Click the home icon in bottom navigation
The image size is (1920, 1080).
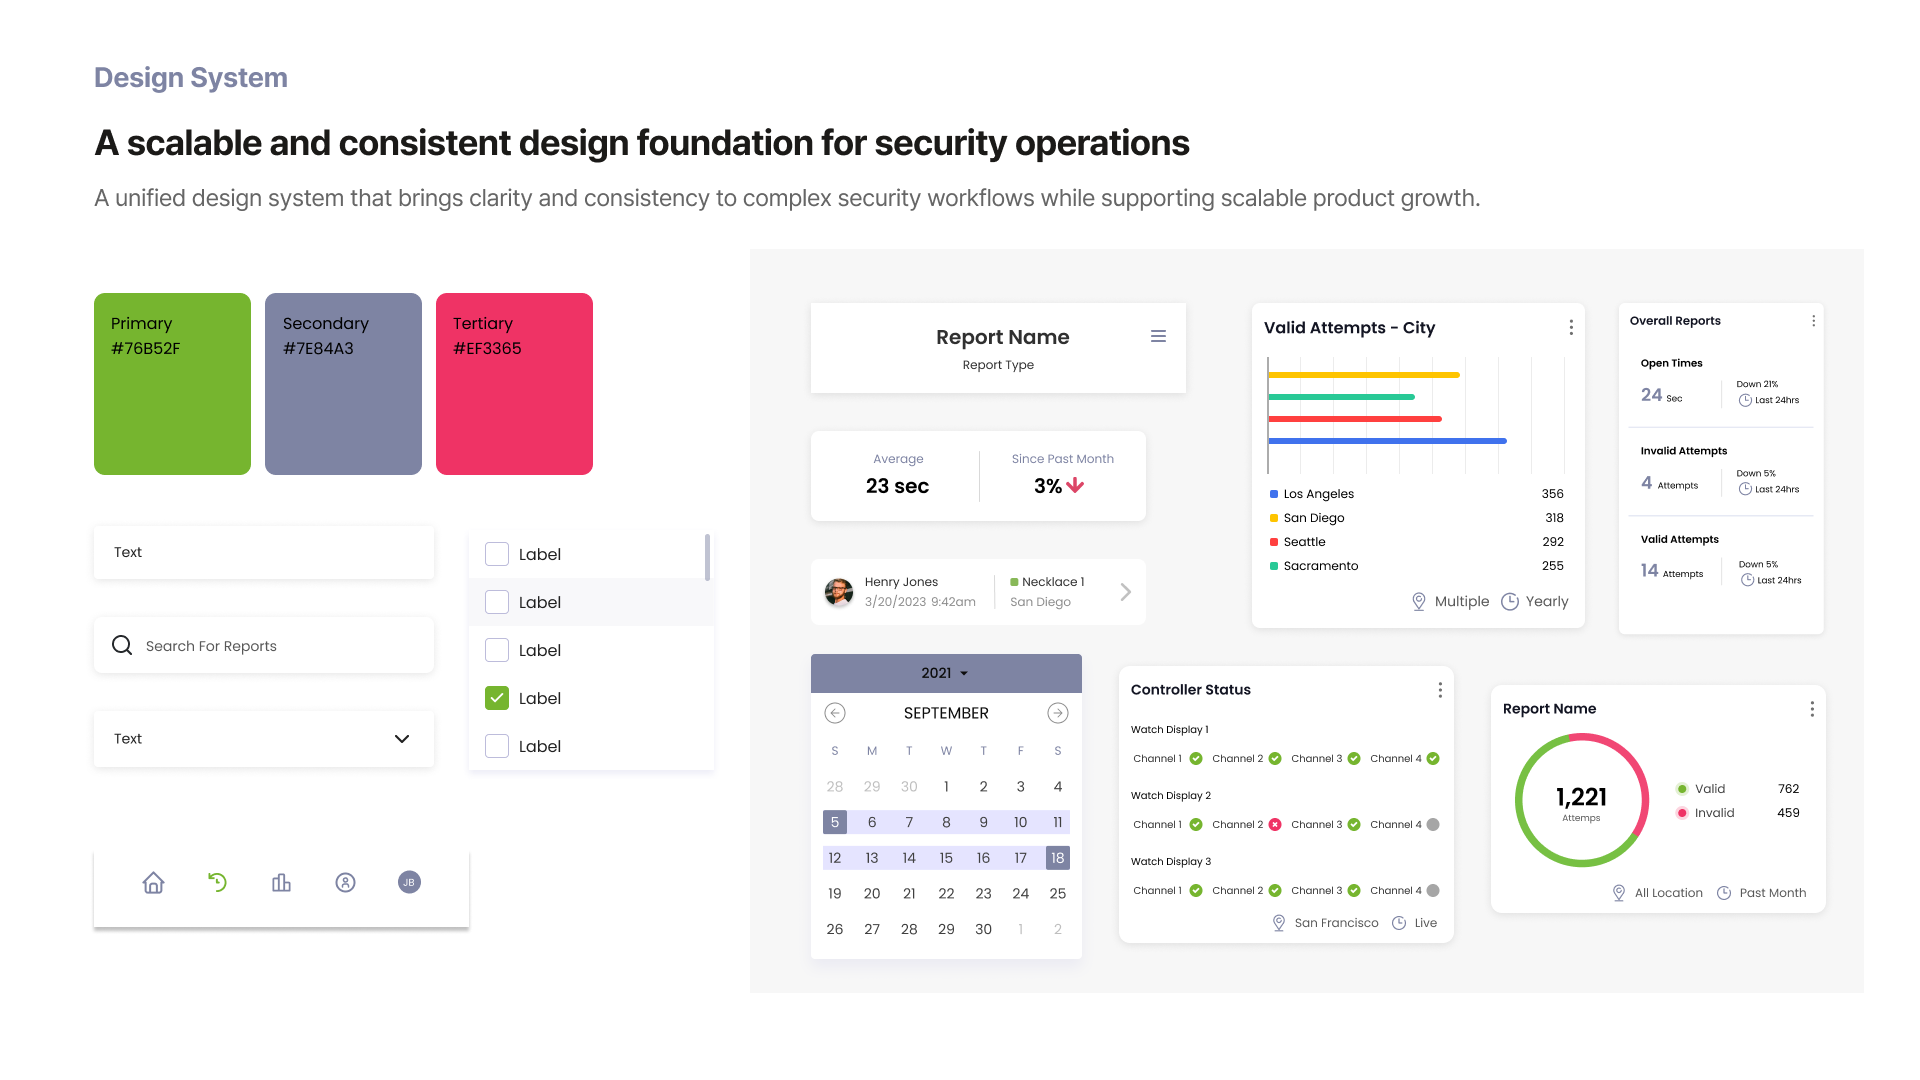pos(153,883)
